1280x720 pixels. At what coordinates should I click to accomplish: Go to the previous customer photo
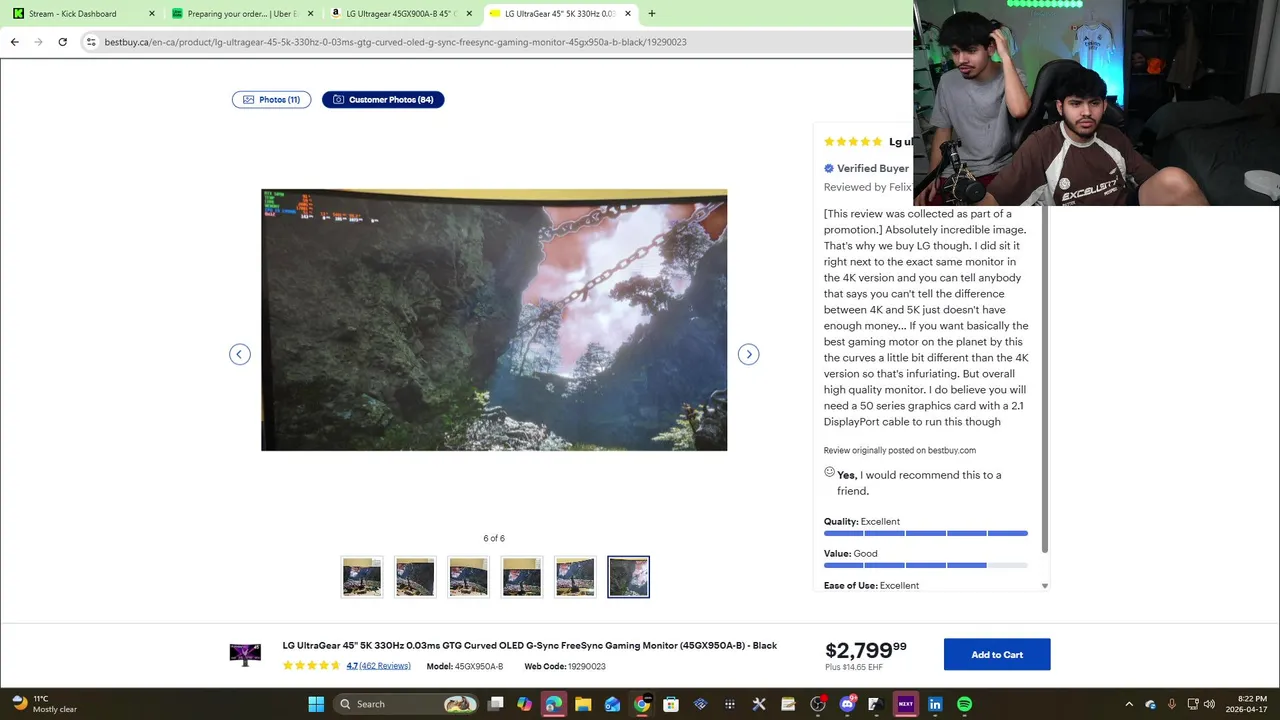(239, 354)
